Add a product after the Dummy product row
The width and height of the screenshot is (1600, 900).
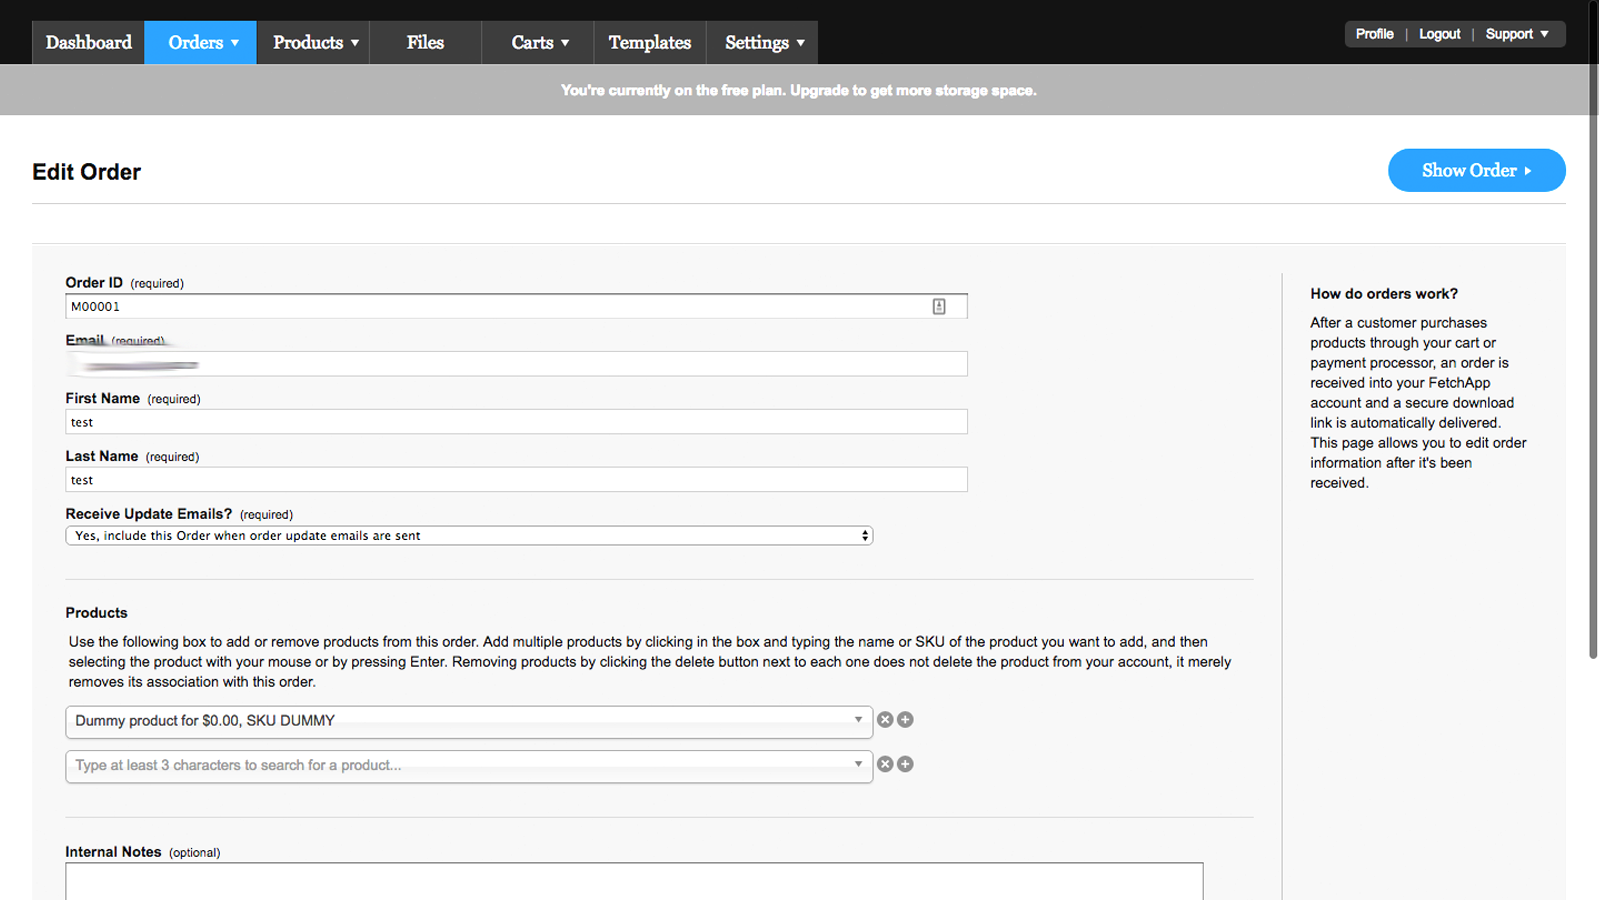[905, 719]
